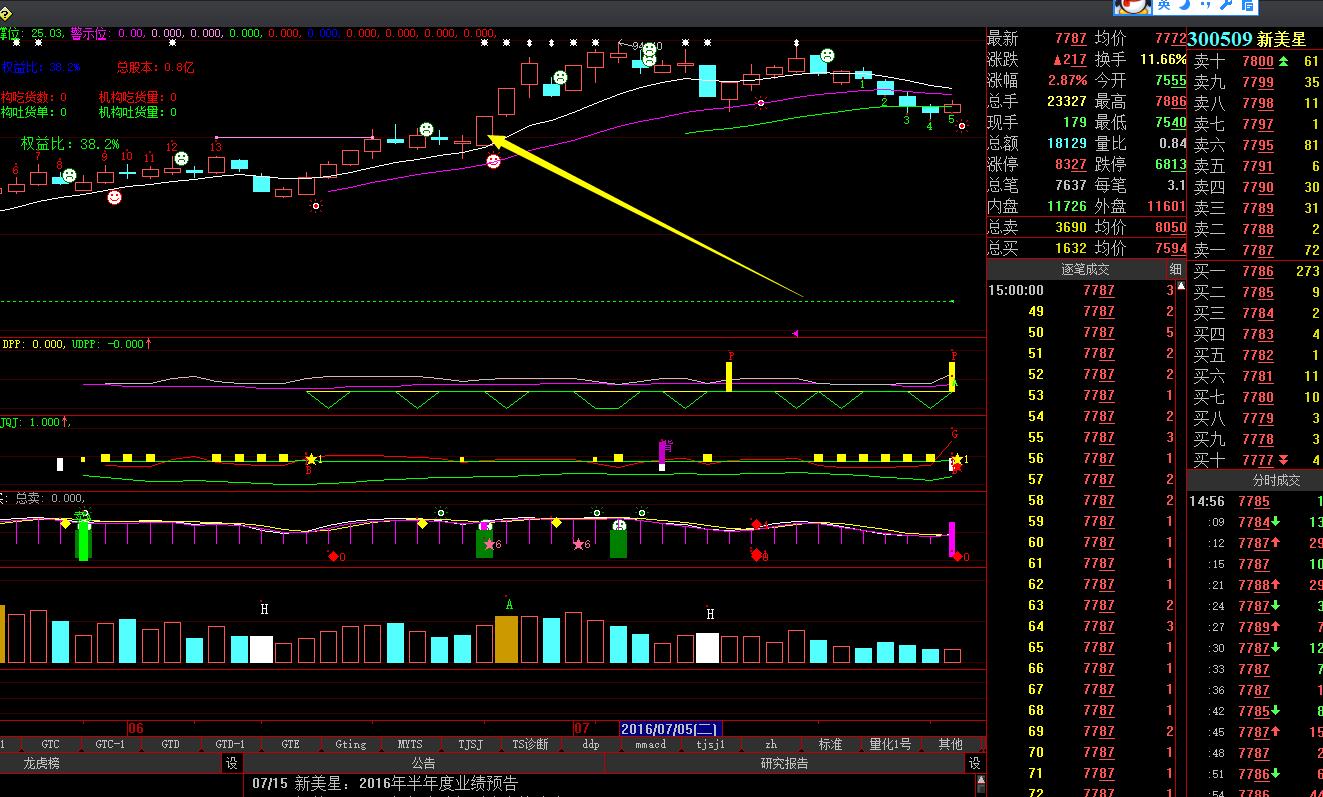1323x797 pixels.
Task: Toggle the punctuation mode icon in input bar
Action: [x=1206, y=5]
